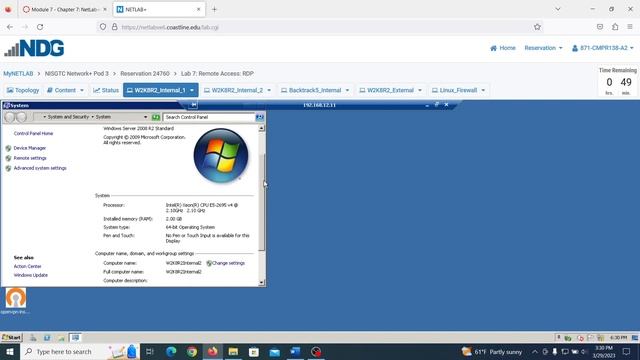
Task: Click Explorer folder icon on remote taskbar
Action: pyautogui.click(x=61, y=338)
